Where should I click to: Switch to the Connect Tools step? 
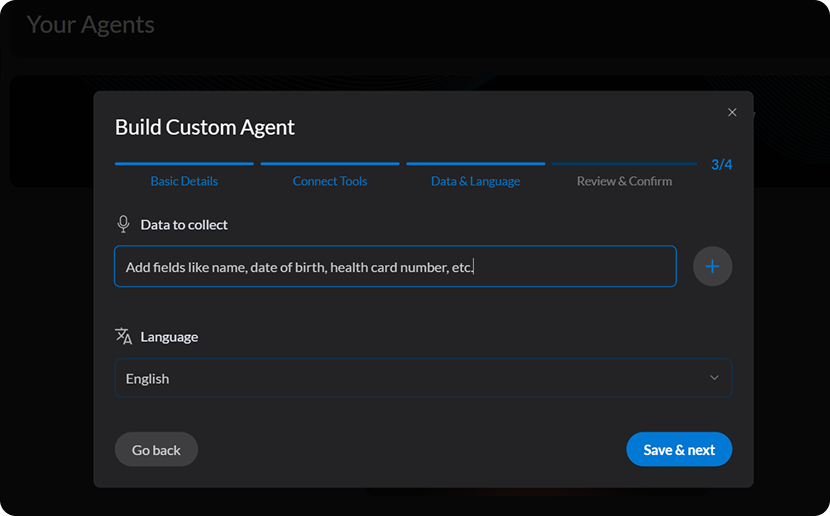coord(330,181)
